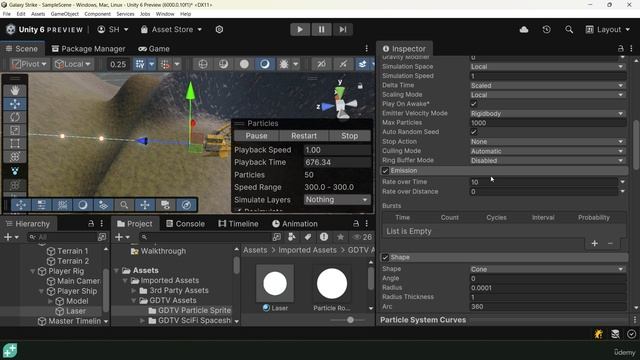Open Stop Action dropdown
640x360 pixels.
coord(547,142)
